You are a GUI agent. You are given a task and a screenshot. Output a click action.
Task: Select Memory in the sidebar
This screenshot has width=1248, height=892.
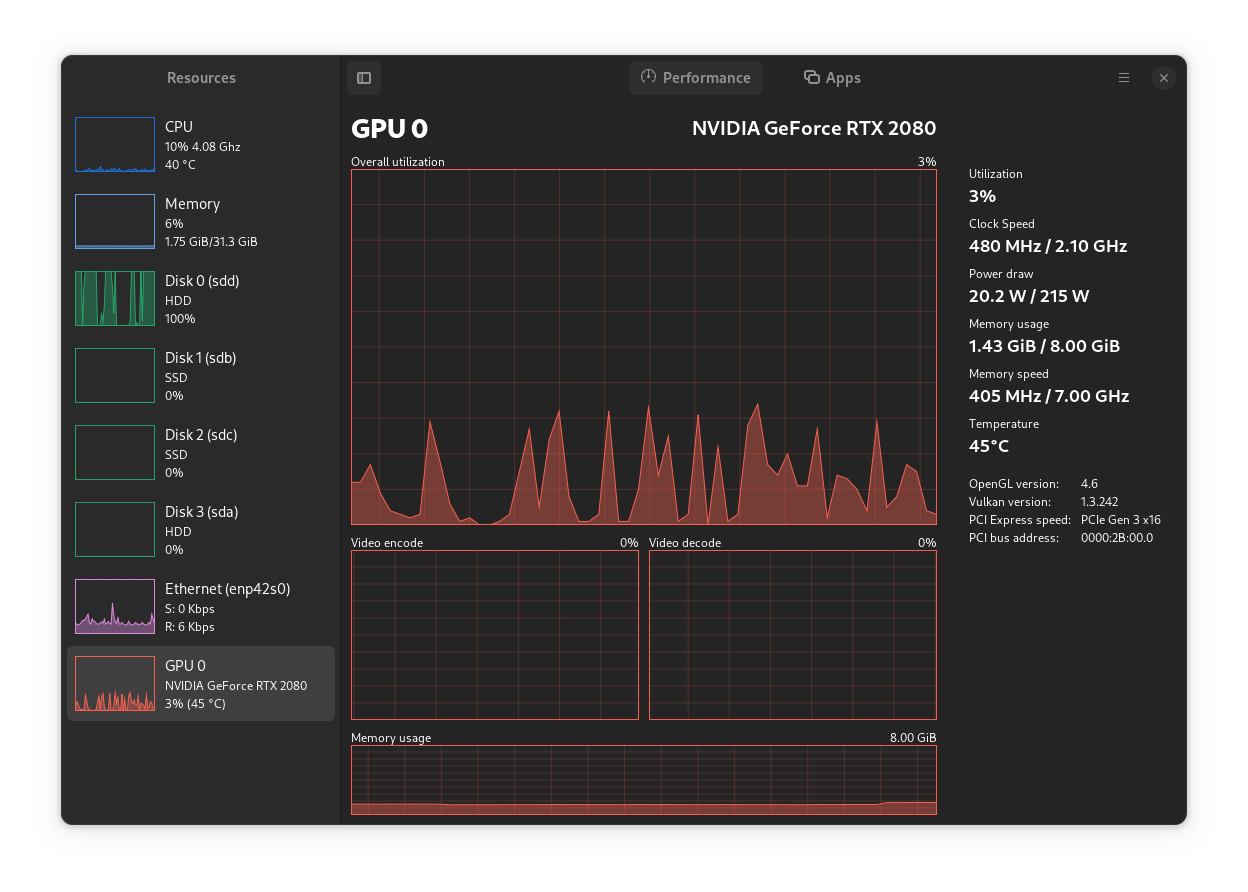click(x=201, y=222)
